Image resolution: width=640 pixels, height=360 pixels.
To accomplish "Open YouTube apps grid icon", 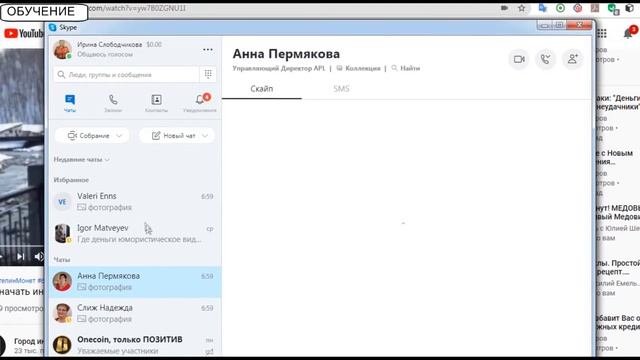I will pyautogui.click(x=602, y=33).
